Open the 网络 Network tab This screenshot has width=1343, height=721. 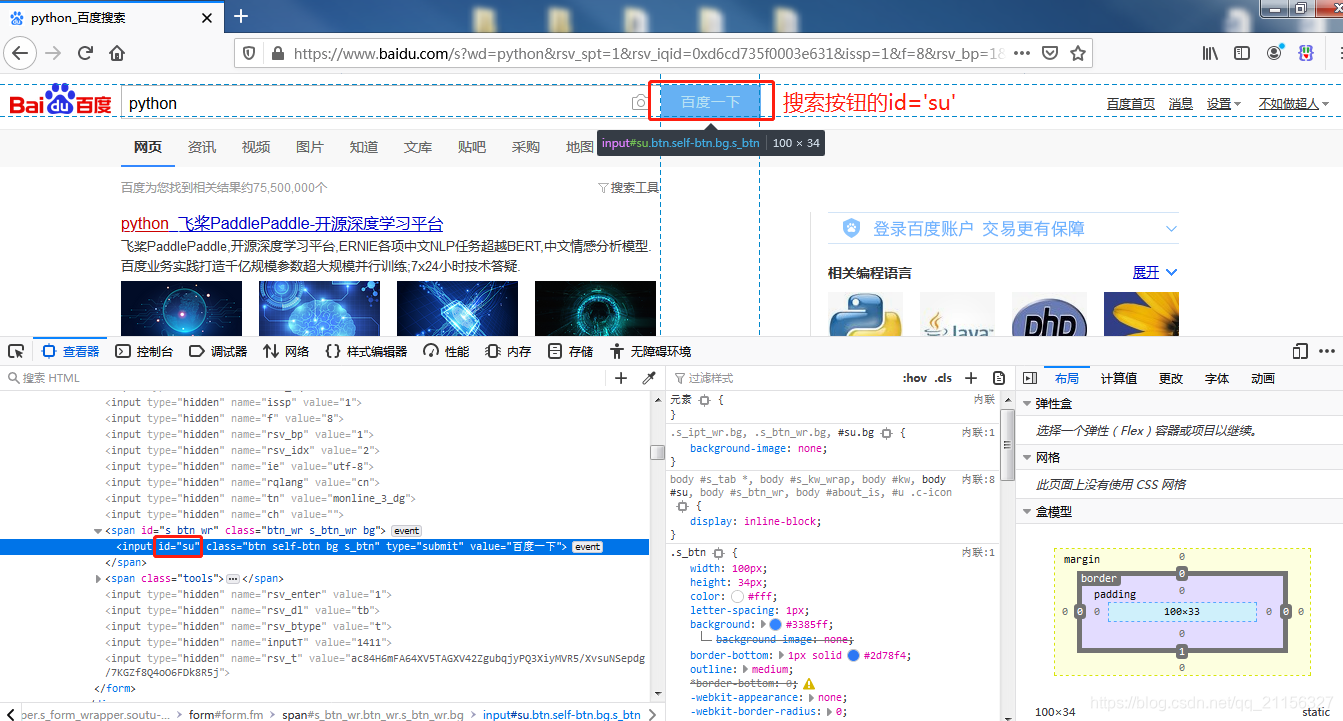coord(286,351)
